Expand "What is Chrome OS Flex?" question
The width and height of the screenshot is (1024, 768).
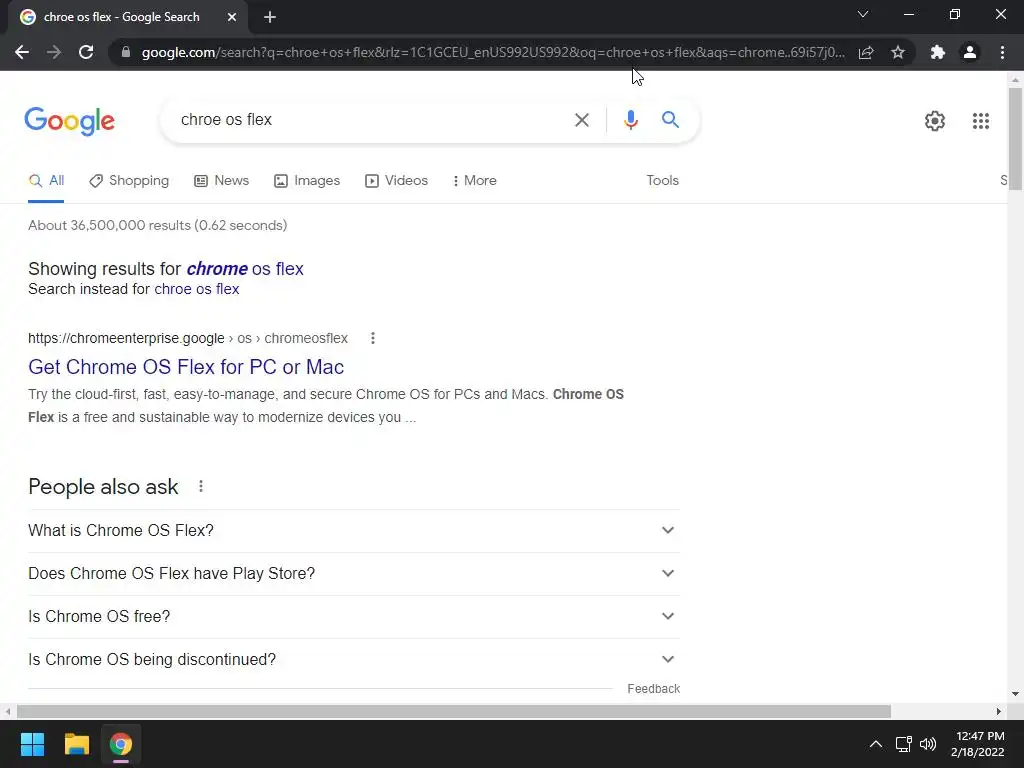[x=353, y=530]
